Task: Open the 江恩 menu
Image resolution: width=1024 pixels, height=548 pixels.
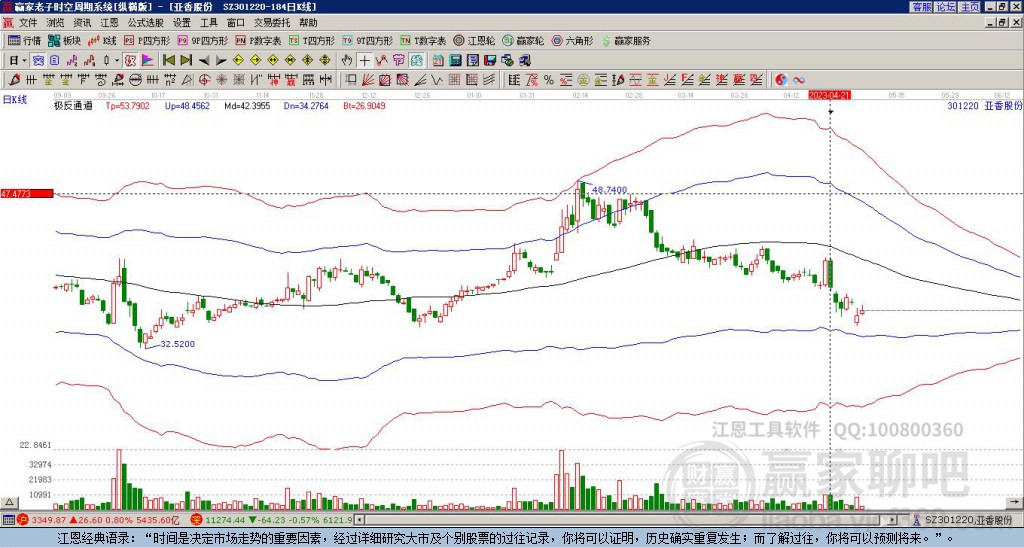Action: [x=110, y=23]
